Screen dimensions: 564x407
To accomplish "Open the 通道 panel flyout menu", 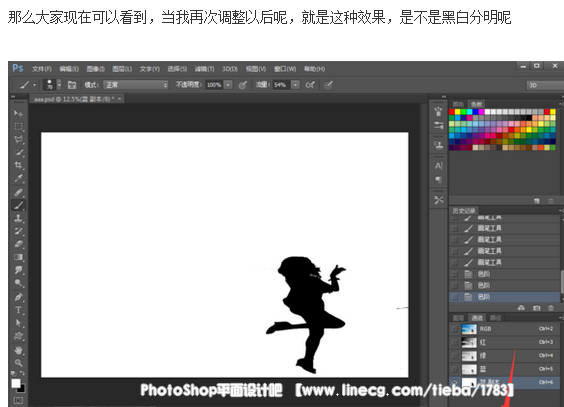I will point(561,317).
